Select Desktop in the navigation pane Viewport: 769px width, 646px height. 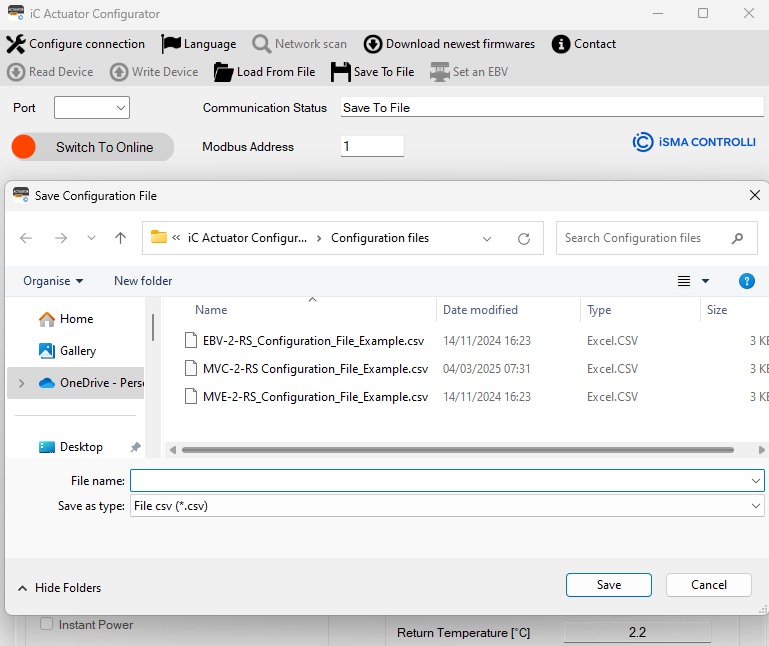tap(81, 447)
